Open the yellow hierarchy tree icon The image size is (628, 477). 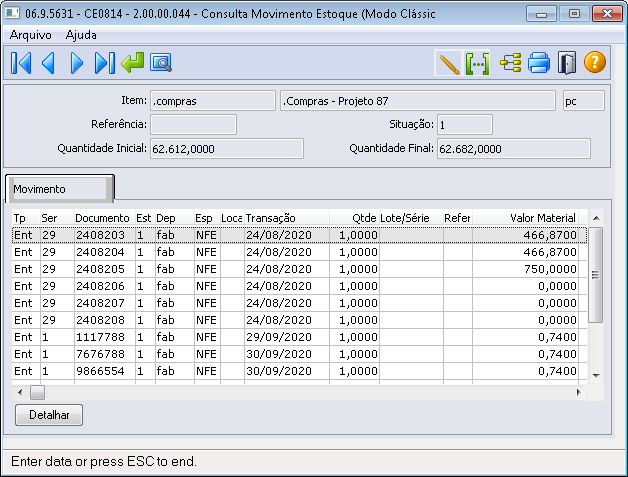pos(510,63)
